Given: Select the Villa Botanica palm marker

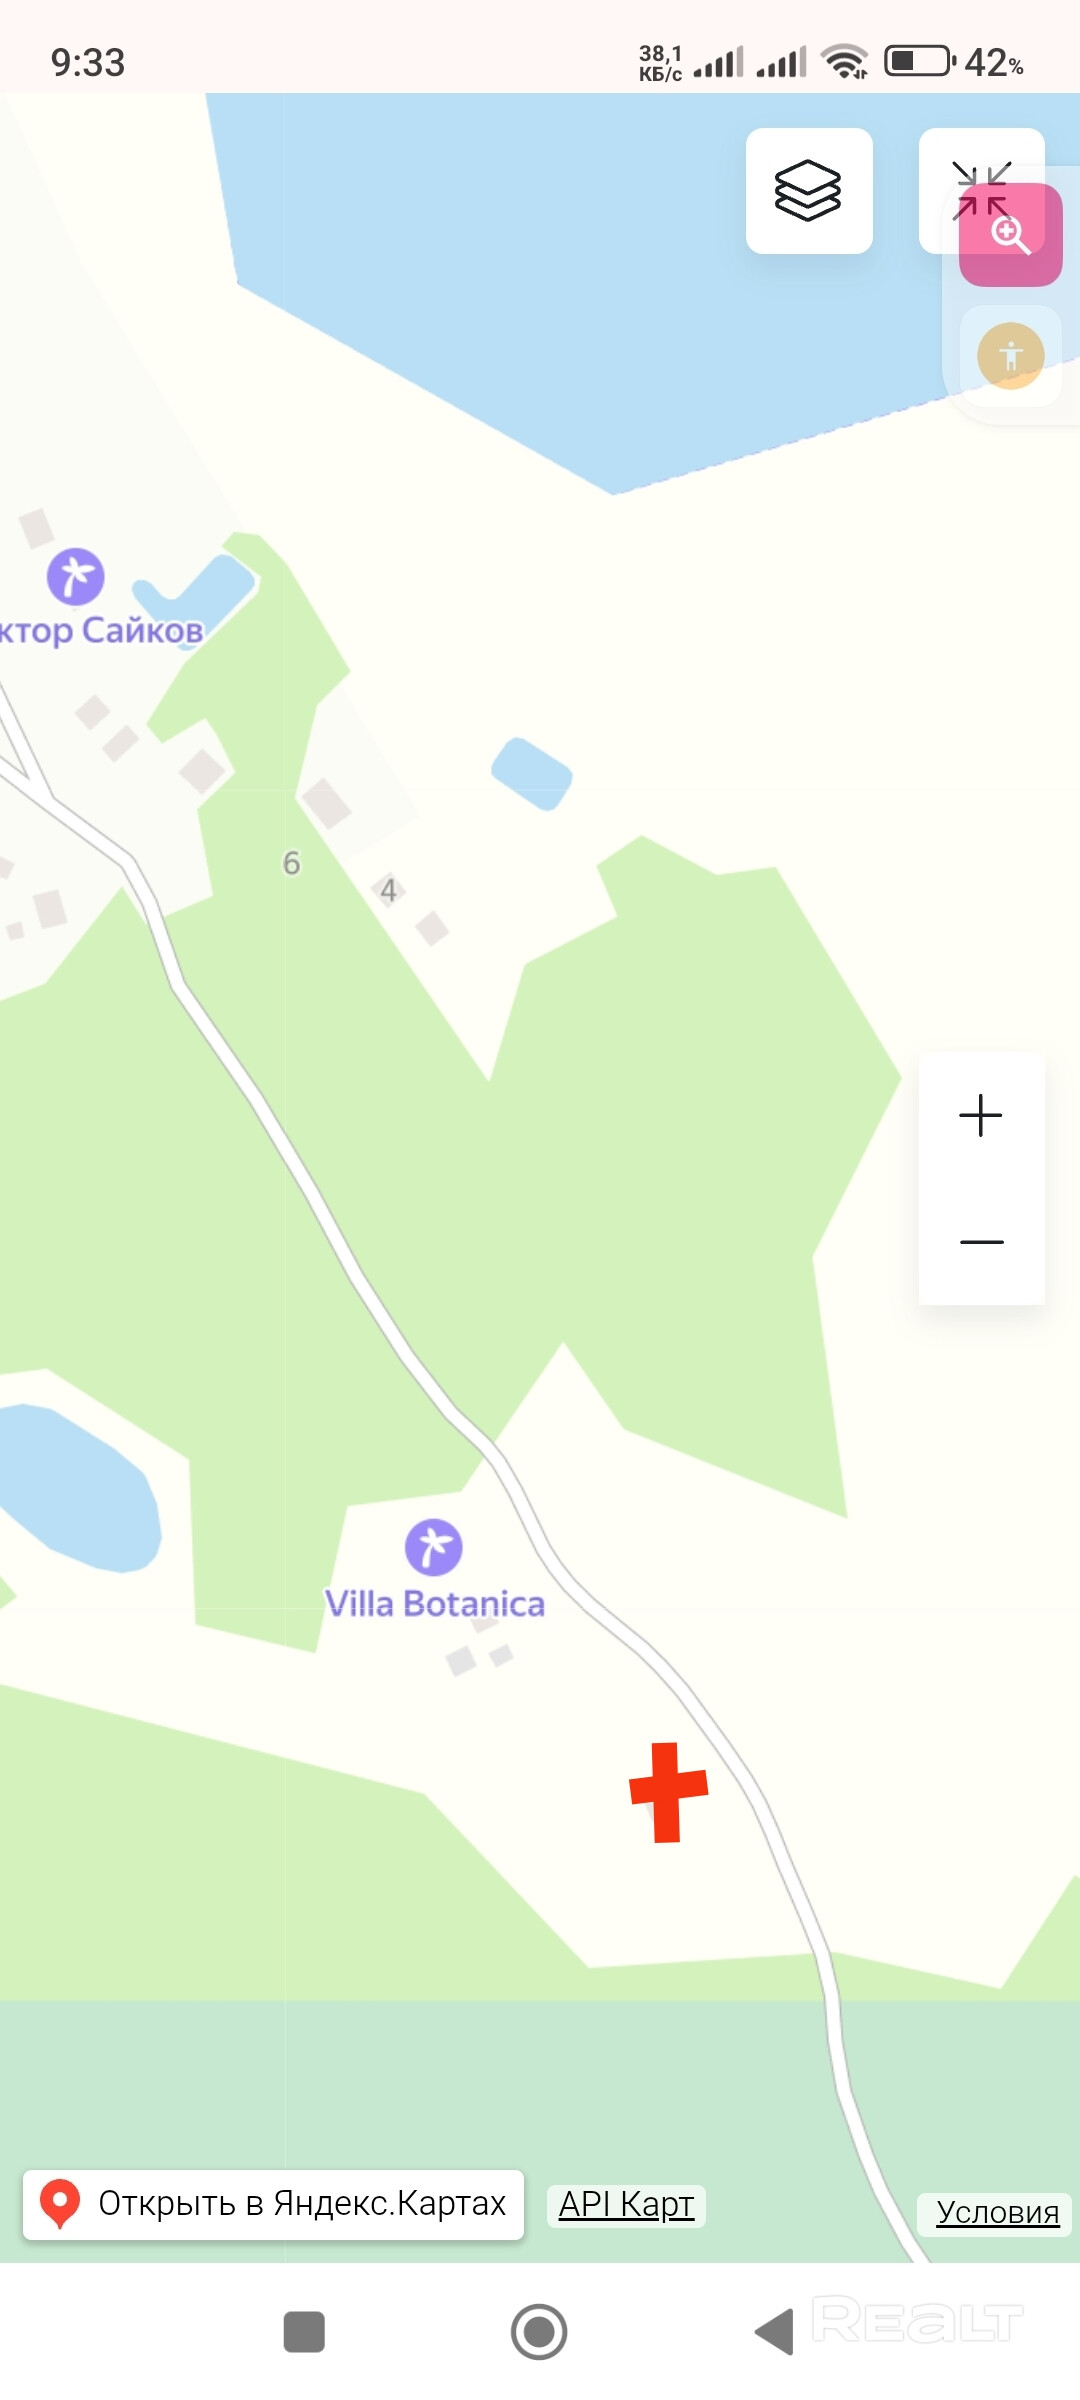Looking at the screenshot, I should pos(434,1547).
